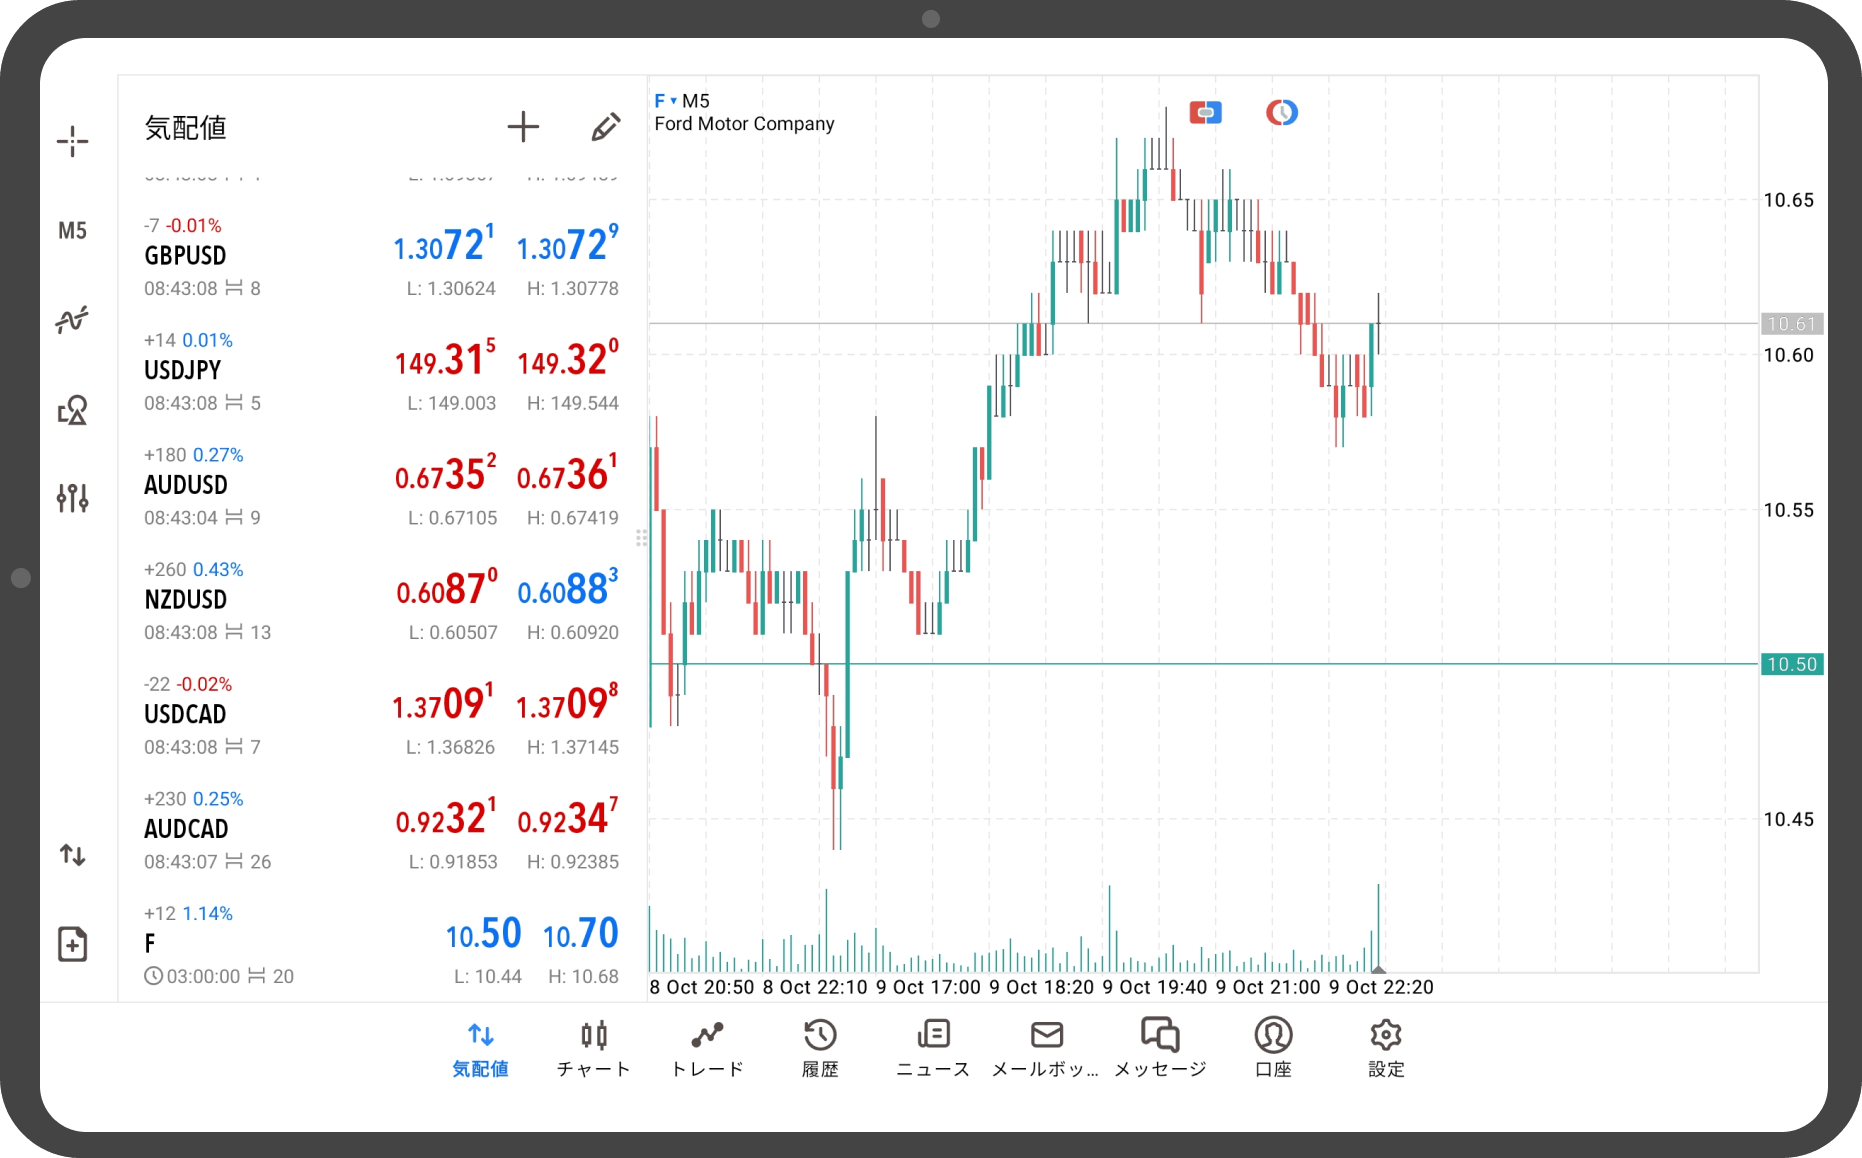Screen dimensions: 1862x1158
Task: Click AUDCAD ask price 0.92347
Action: click(x=567, y=818)
